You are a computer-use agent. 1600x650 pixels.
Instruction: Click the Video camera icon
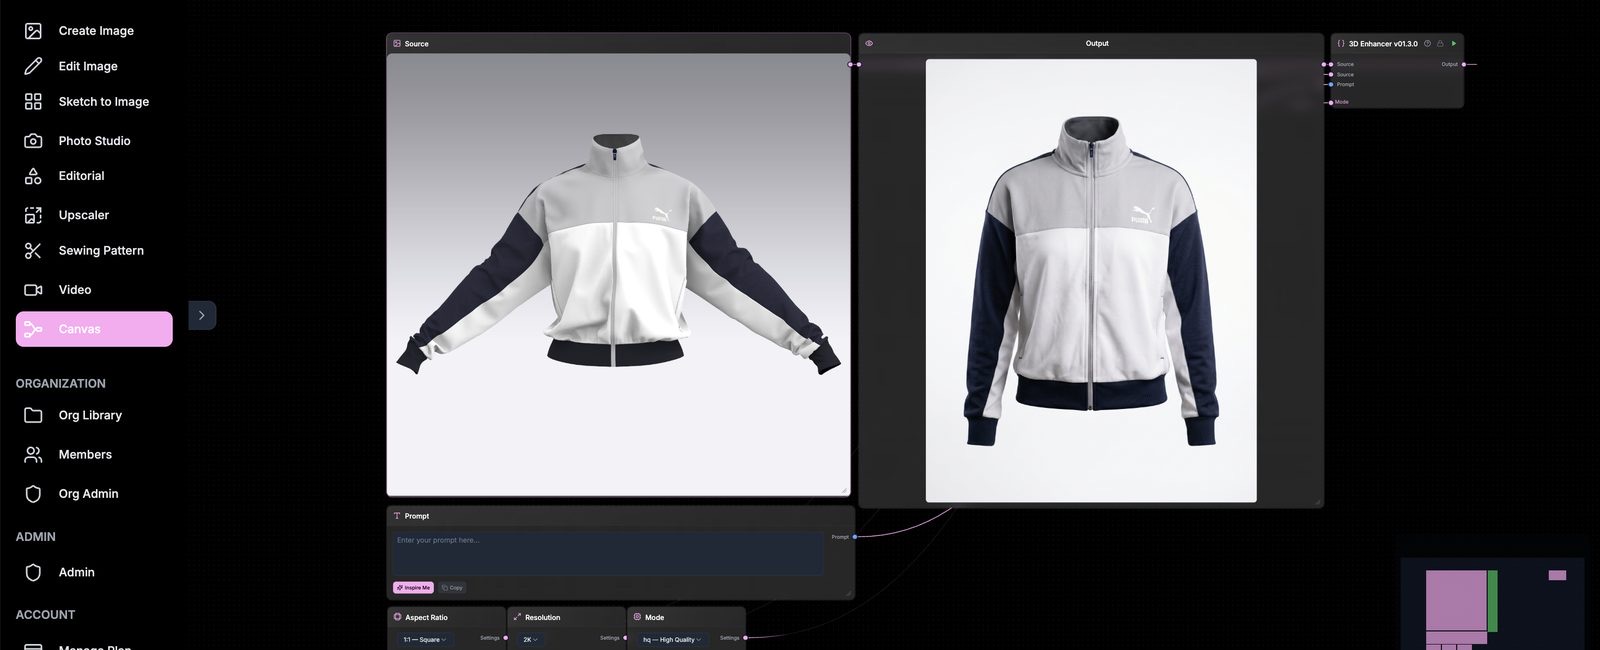(x=33, y=290)
